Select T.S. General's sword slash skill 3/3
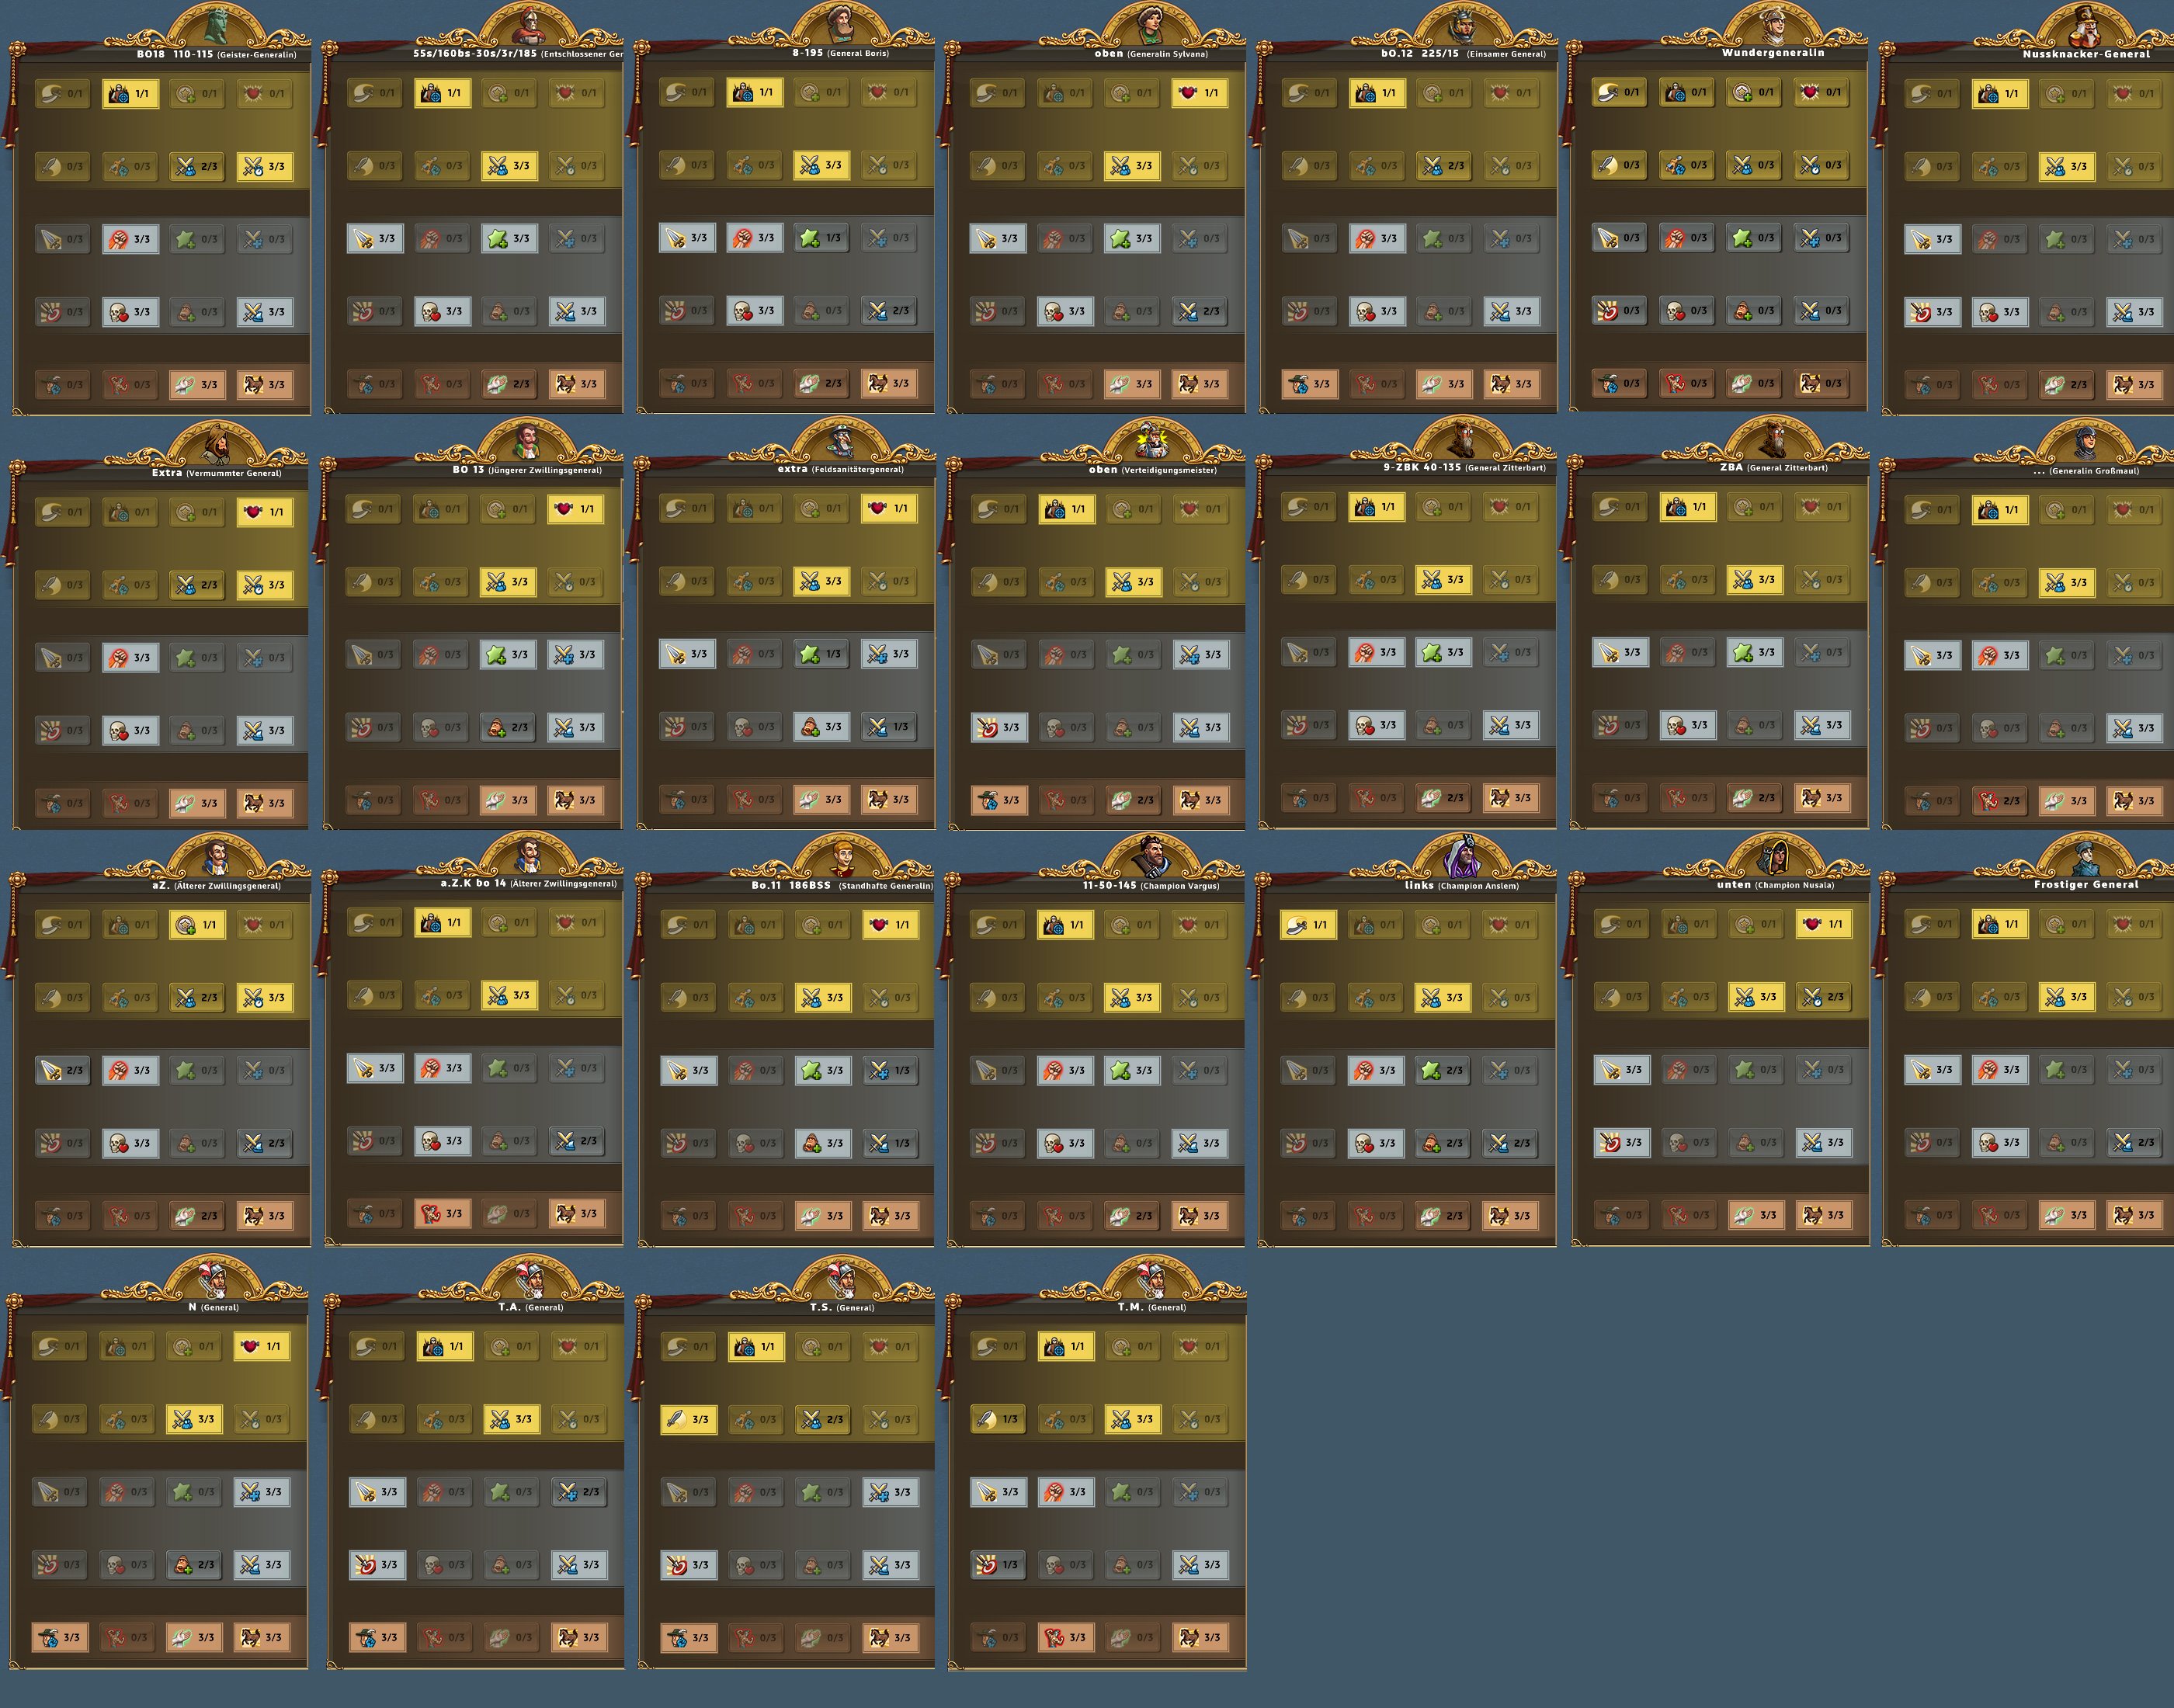This screenshot has height=1708, width=2174. click(688, 1419)
